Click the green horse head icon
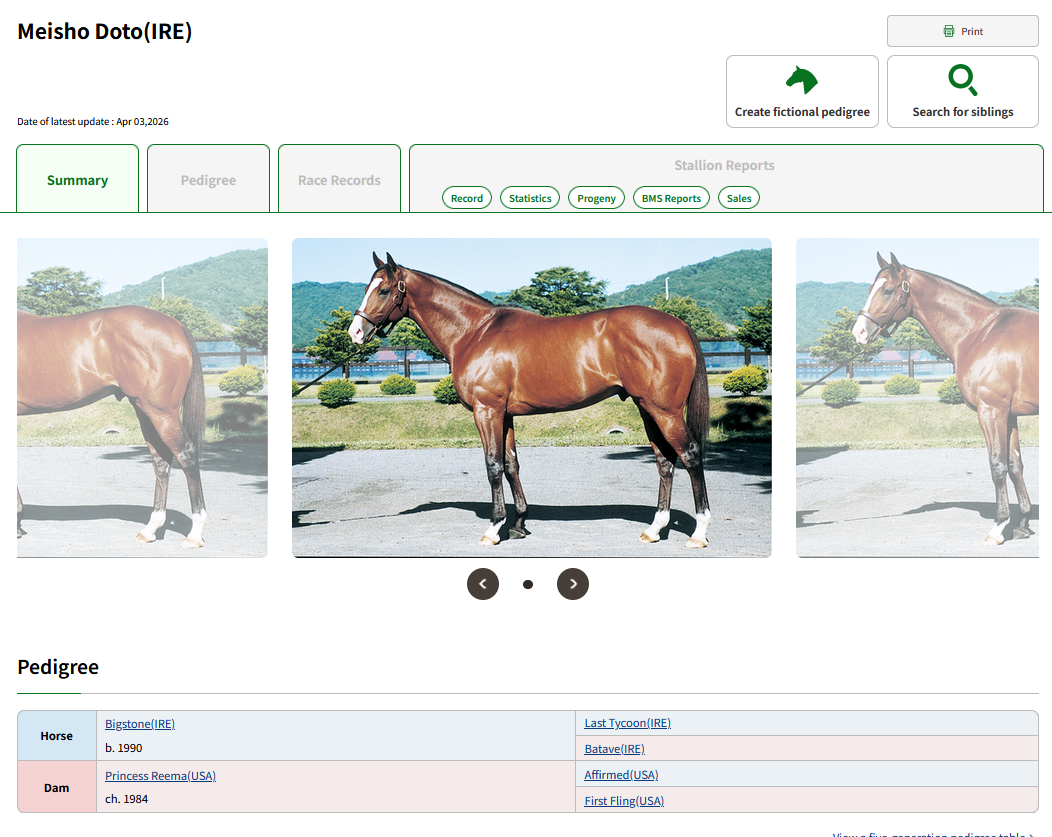The height and width of the screenshot is (837, 1052). click(x=802, y=80)
